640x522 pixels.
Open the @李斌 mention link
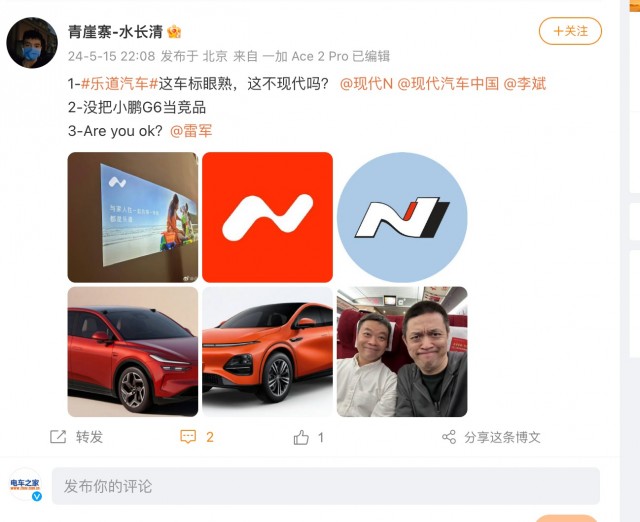[x=525, y=84]
